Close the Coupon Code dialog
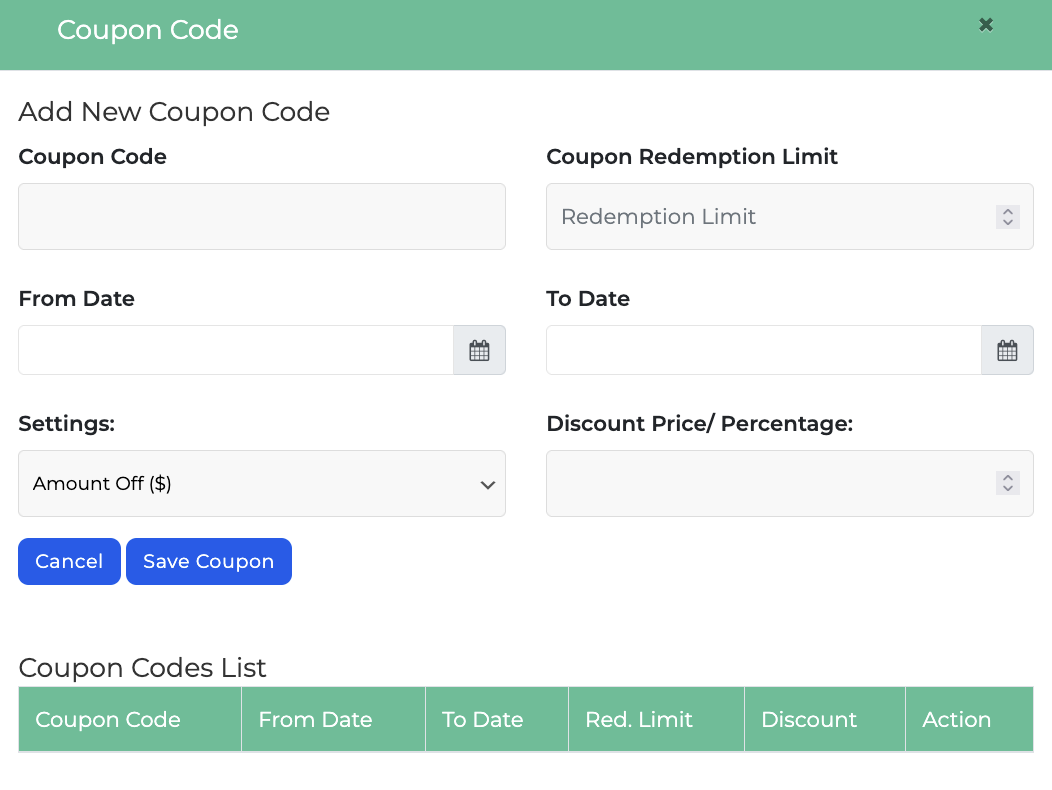Screen dimensions: 1052x790 986,25
